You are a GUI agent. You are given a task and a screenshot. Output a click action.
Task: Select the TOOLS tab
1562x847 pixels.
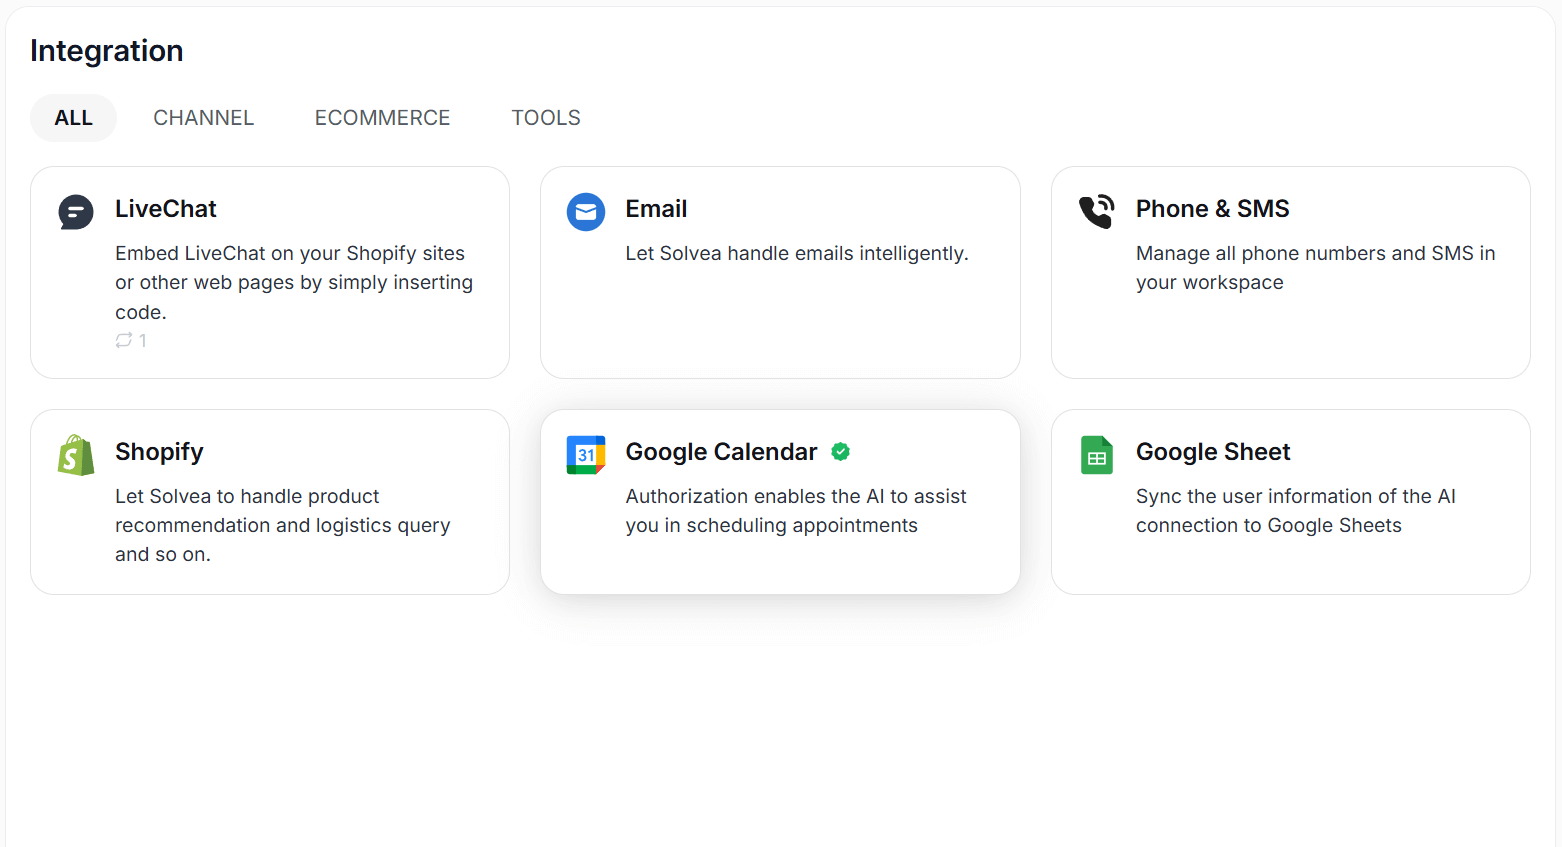tap(546, 118)
